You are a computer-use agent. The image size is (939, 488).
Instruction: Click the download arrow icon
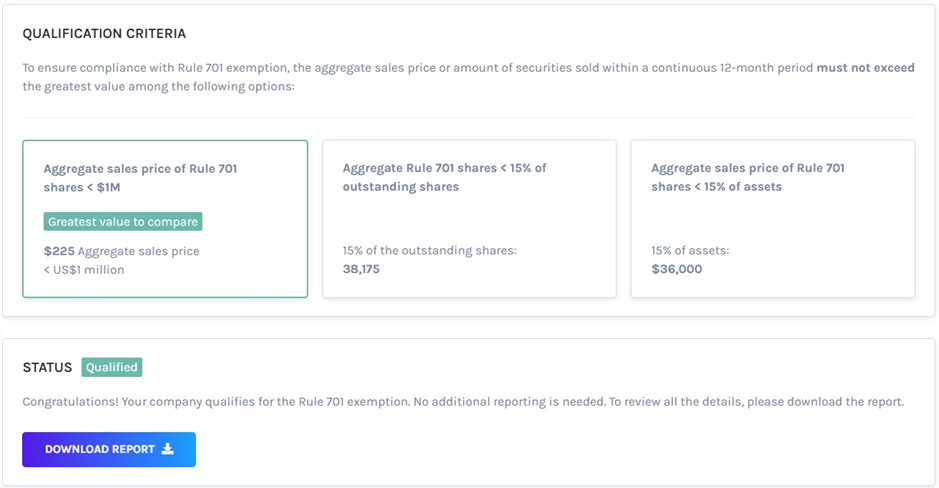tap(168, 450)
